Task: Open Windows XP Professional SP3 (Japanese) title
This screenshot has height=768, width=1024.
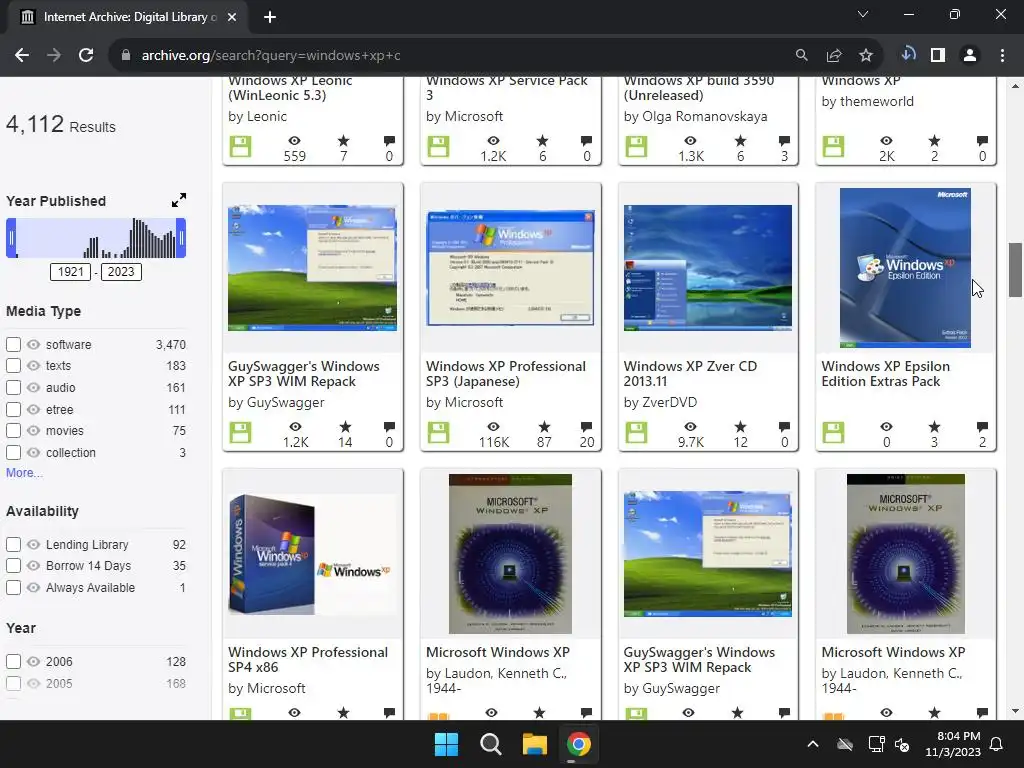Action: 506,374
